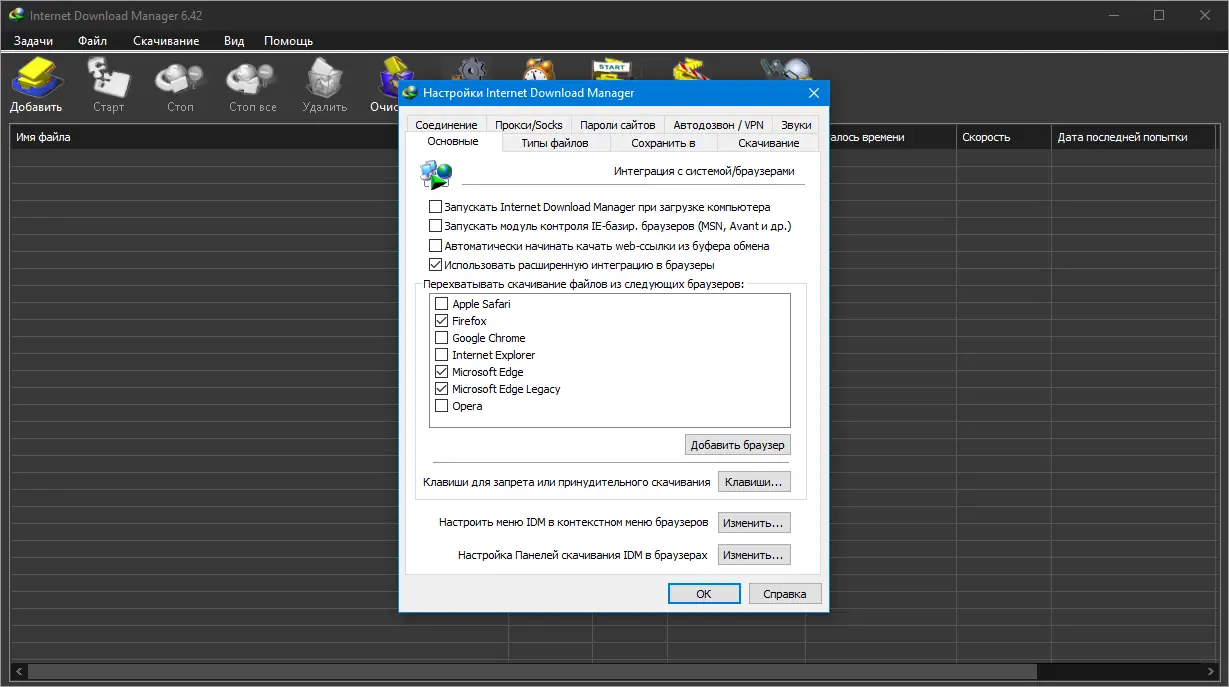Click the horizontal scrollbar left arrow
This screenshot has height=687, width=1229.
click(19, 671)
